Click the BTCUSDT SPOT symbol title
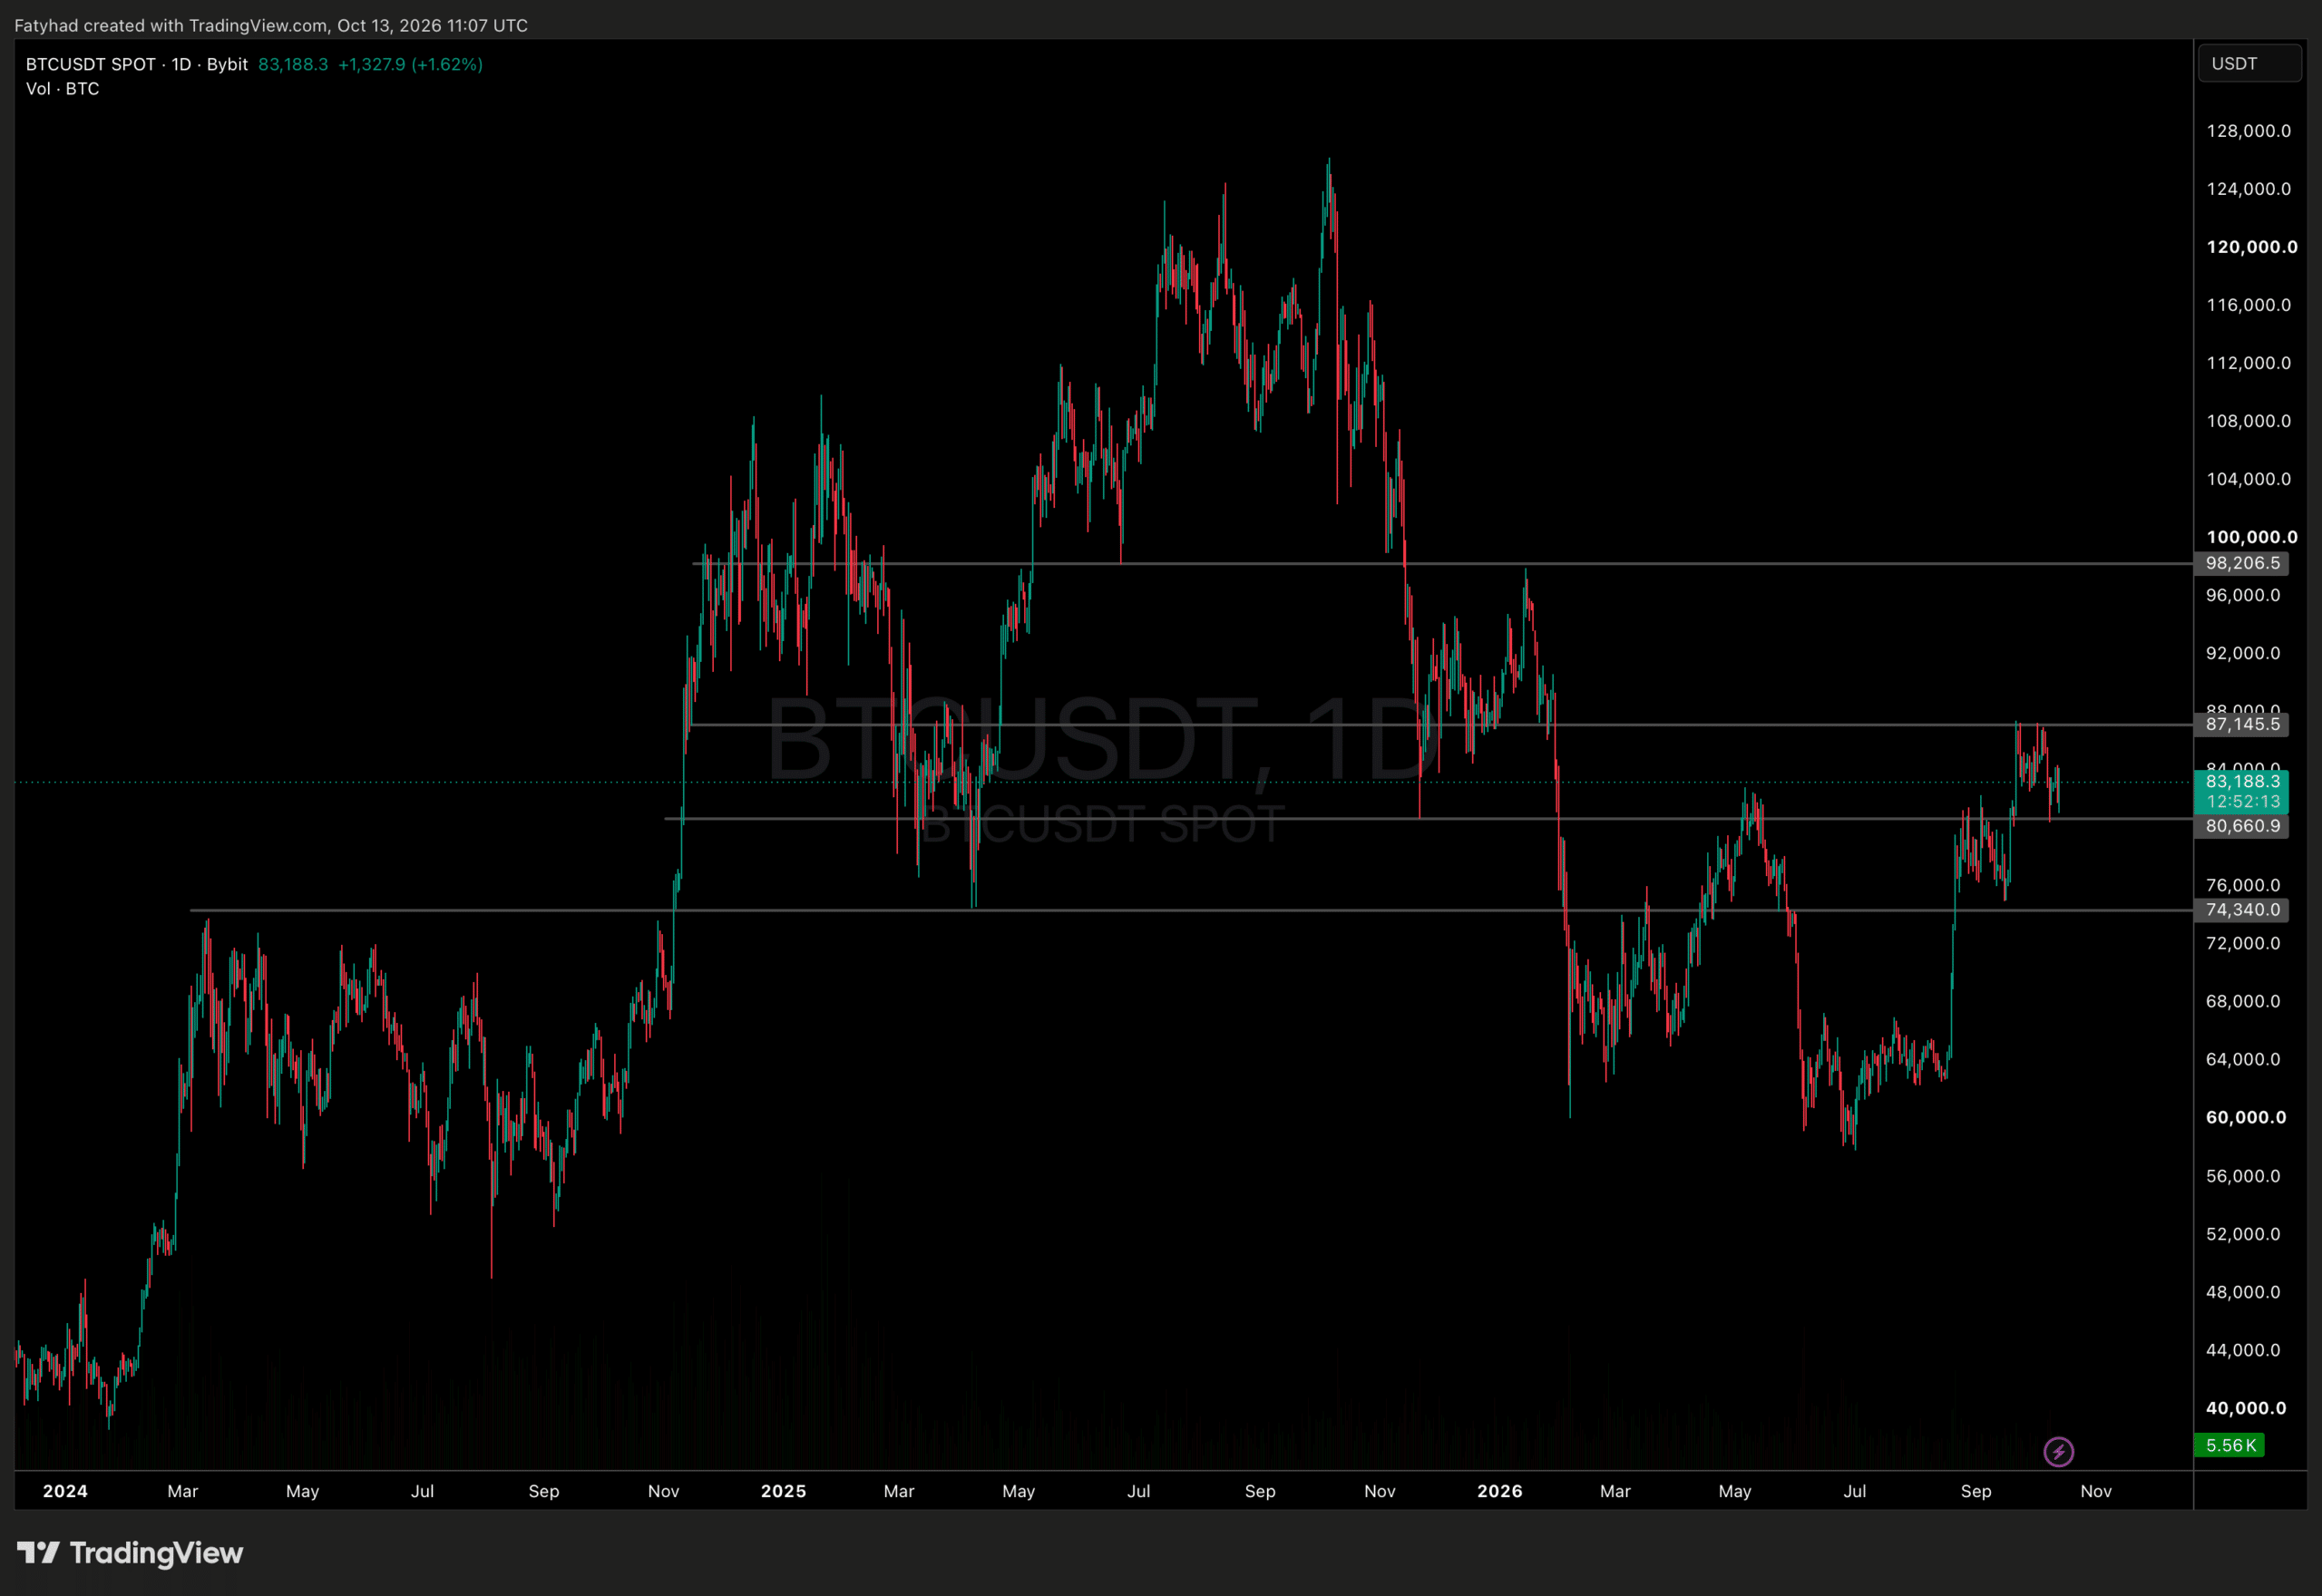Viewport: 2322px width, 1596px height. (x=91, y=64)
